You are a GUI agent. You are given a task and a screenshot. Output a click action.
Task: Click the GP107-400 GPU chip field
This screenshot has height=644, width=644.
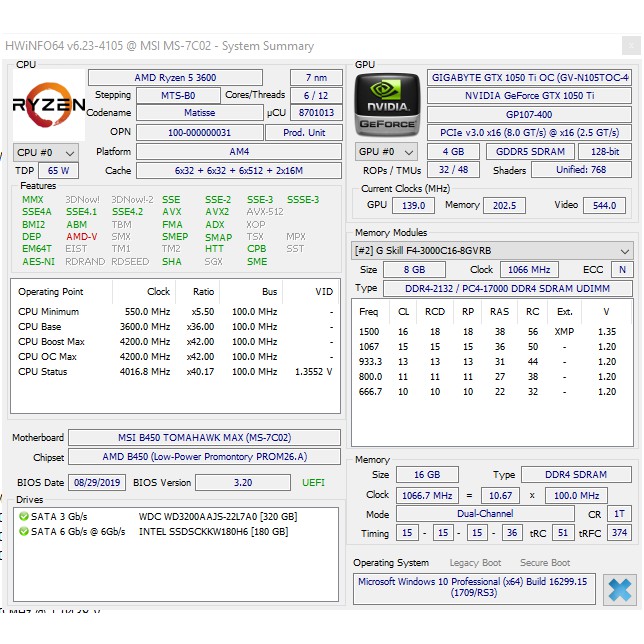click(529, 115)
